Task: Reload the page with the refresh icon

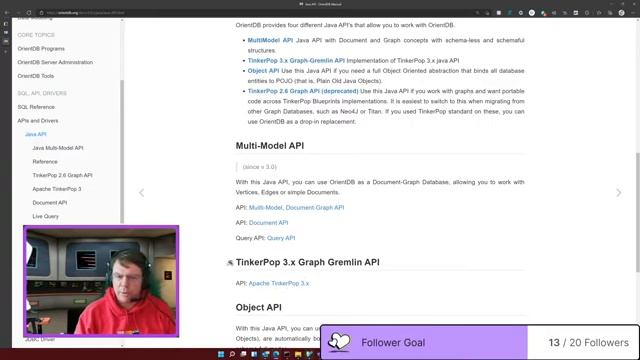Action: pyautogui.click(x=29, y=13)
